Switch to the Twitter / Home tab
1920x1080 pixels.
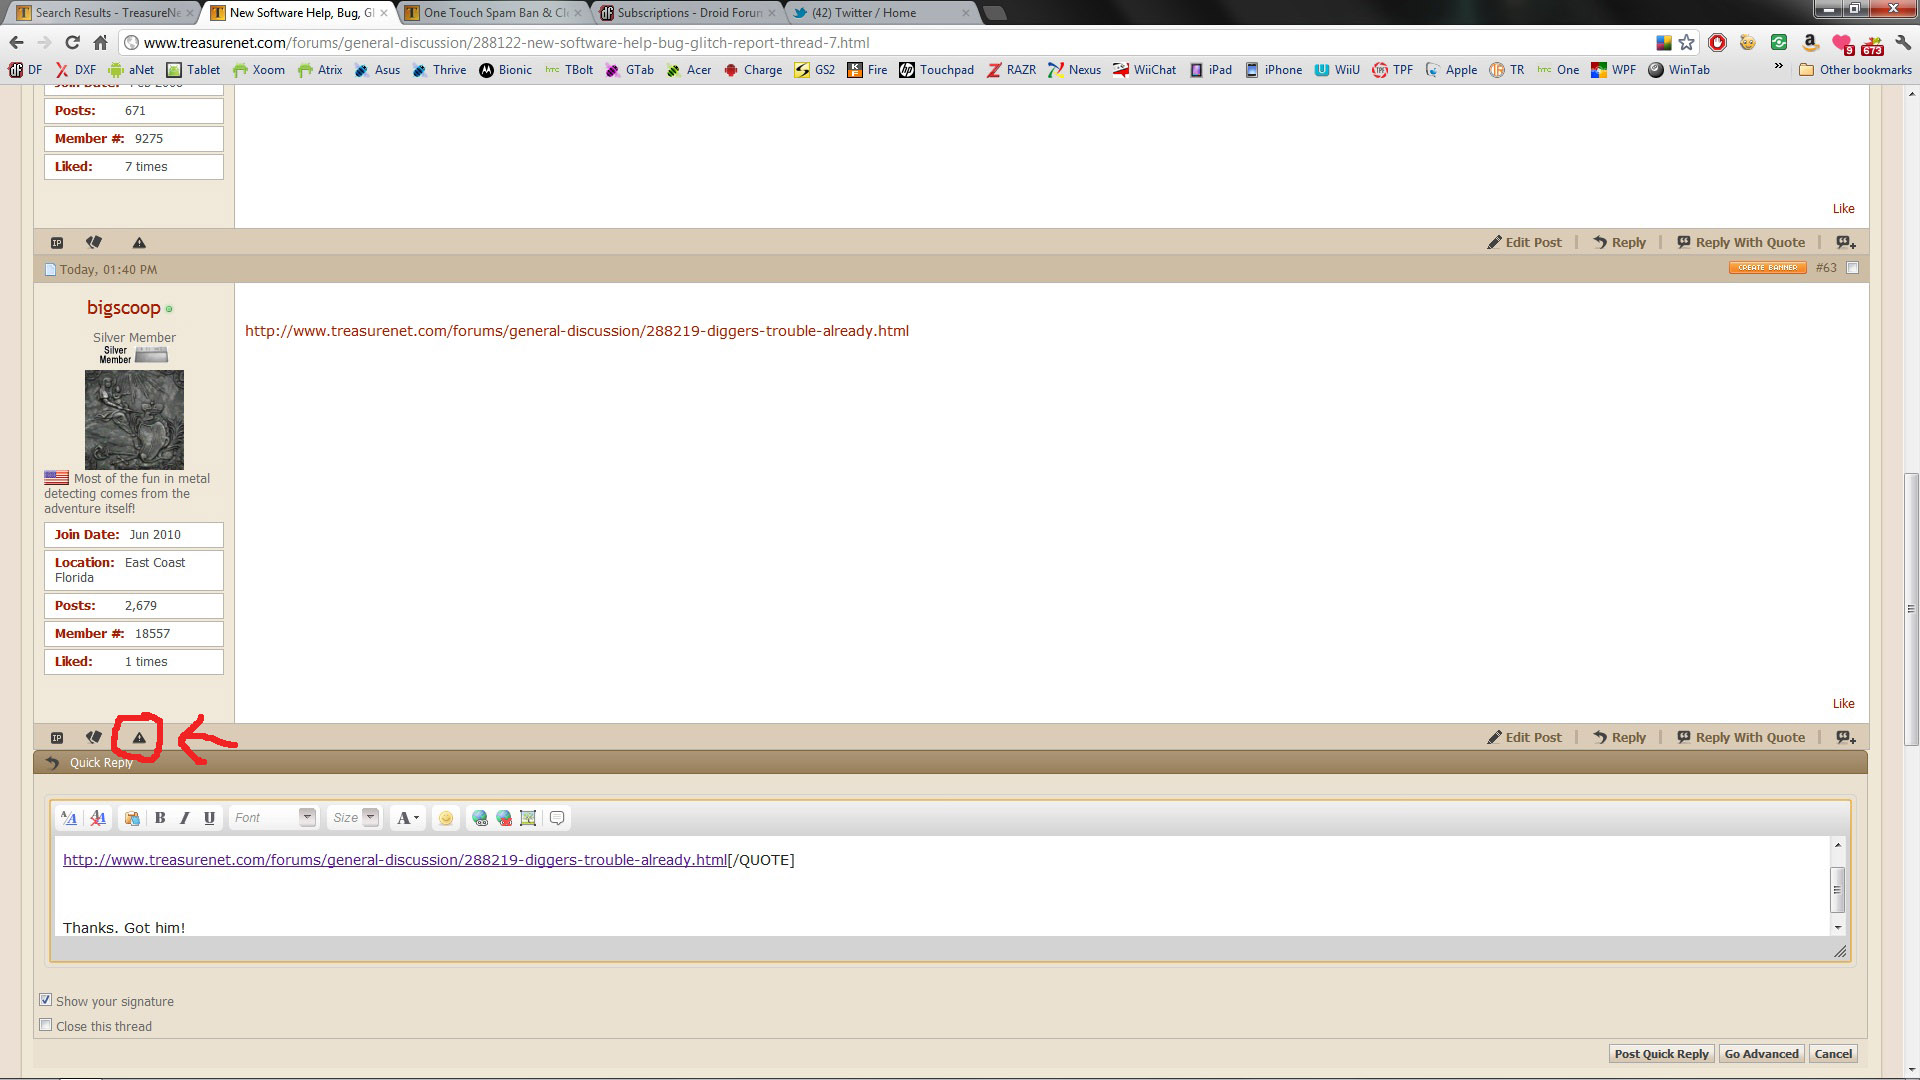click(x=882, y=13)
